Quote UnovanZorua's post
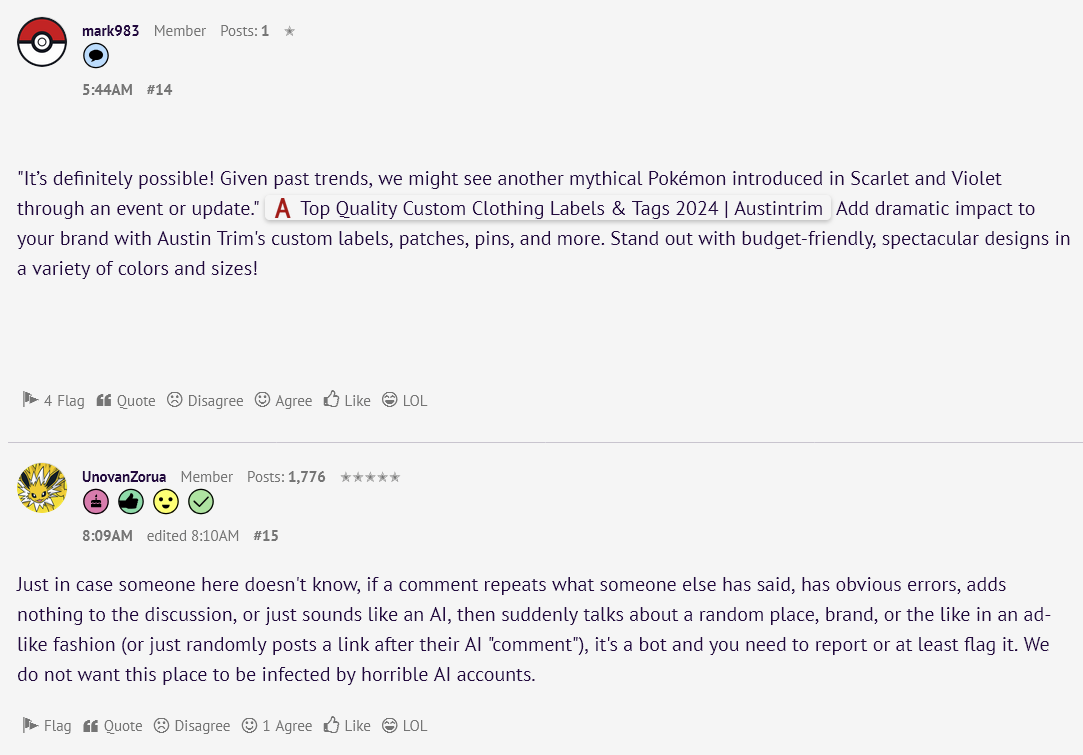The height and width of the screenshot is (755, 1083). 113,725
